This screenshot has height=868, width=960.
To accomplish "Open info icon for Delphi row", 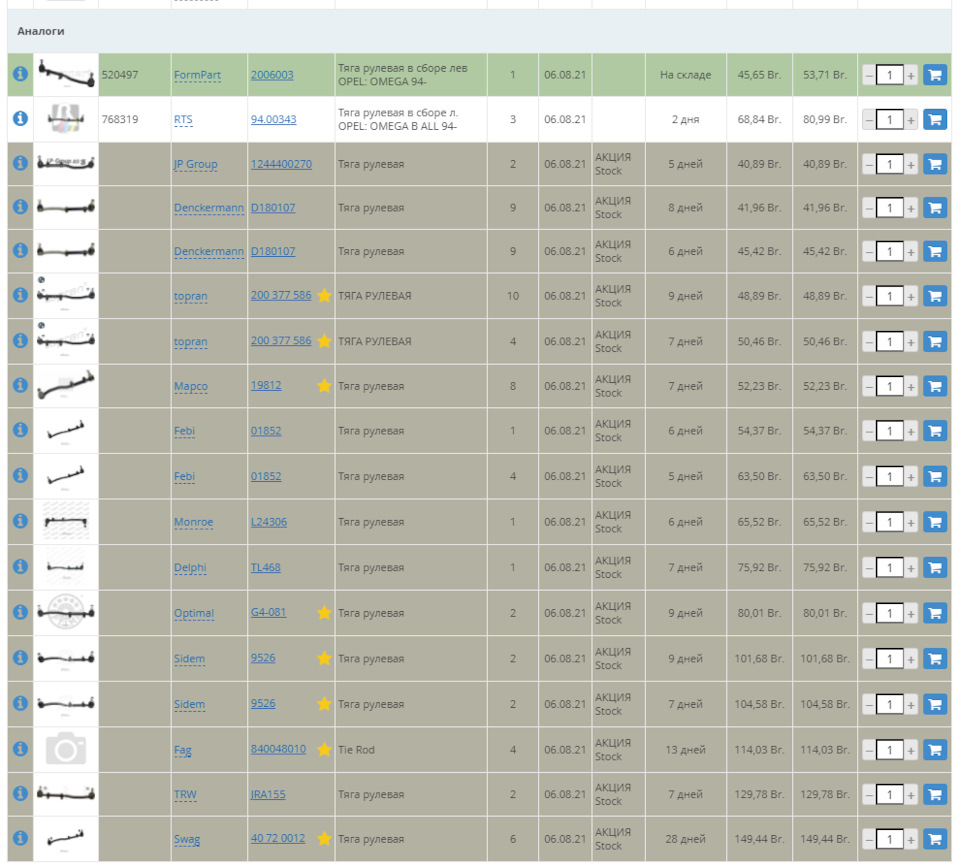I will pos(20,566).
